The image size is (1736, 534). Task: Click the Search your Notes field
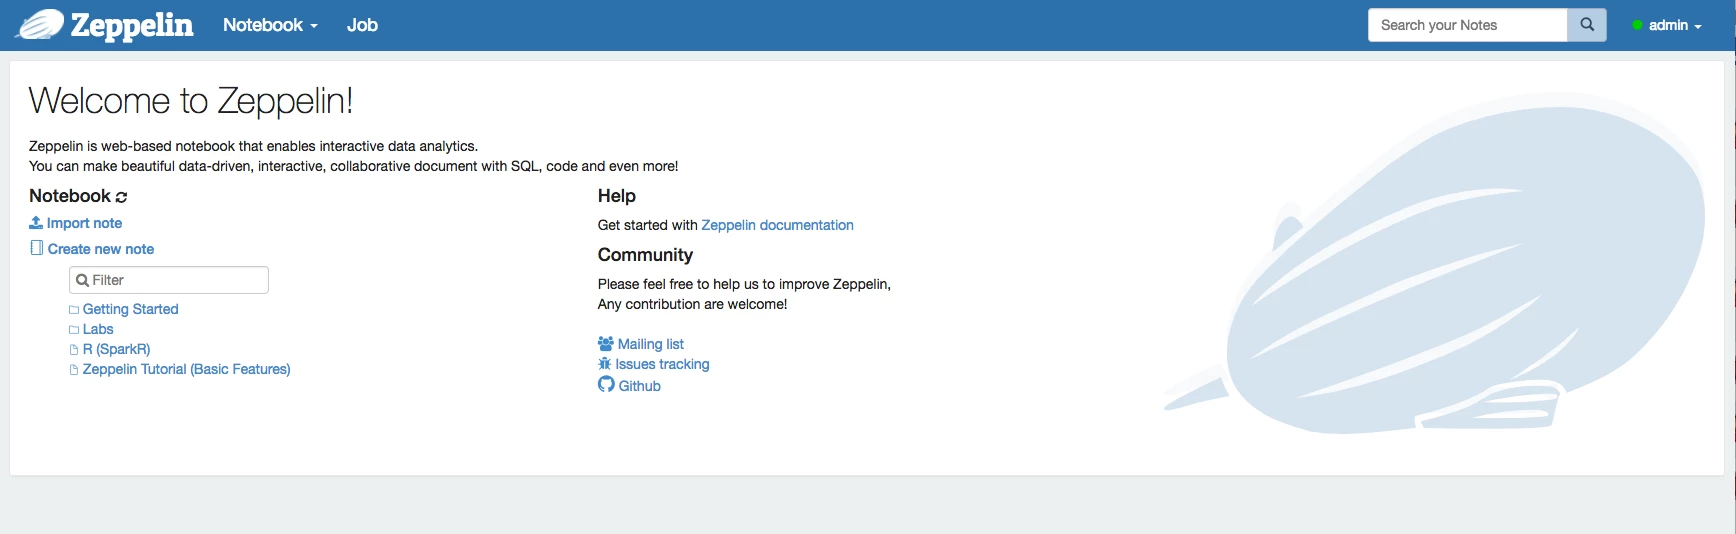[x=1467, y=25]
